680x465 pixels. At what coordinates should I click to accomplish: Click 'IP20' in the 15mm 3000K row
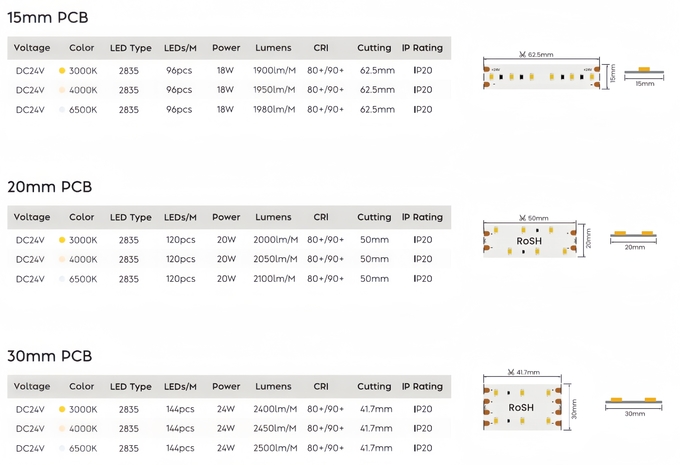[x=422, y=70]
